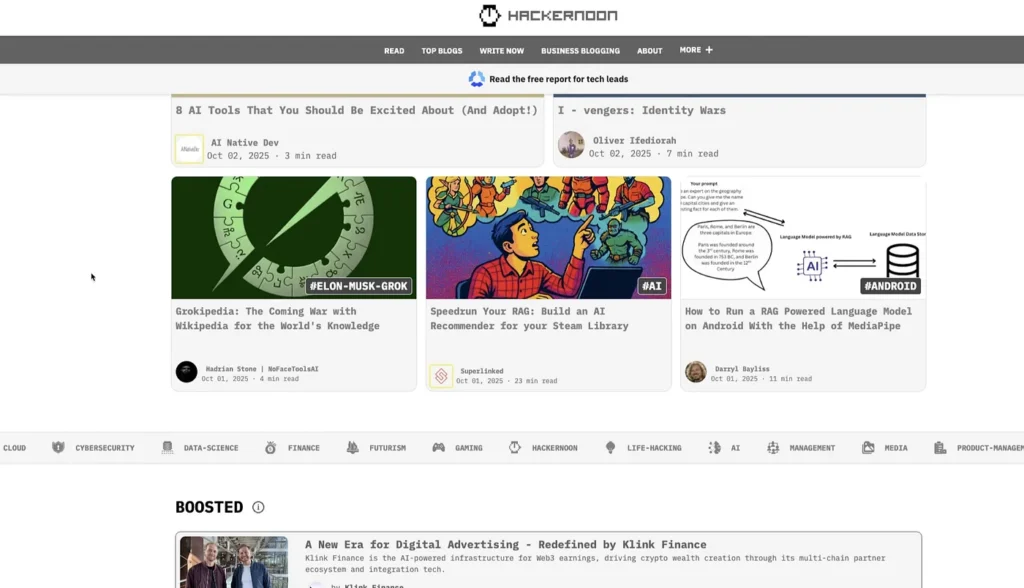Viewport: 1024px width, 588px height.
Task: Select the Data-Science category icon
Action: (x=167, y=448)
